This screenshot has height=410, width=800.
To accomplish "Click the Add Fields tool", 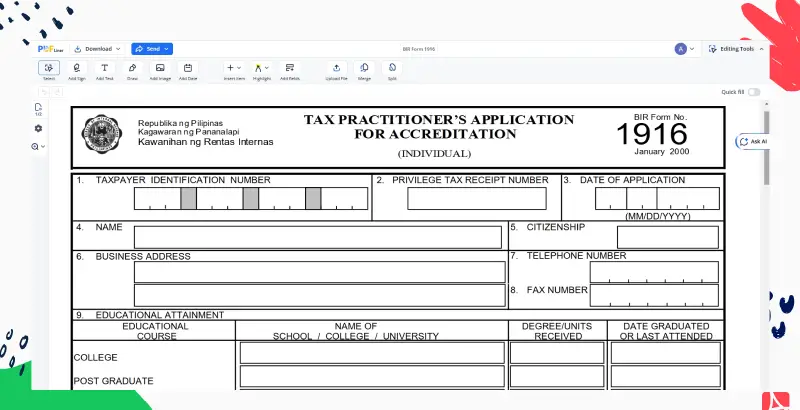I will [290, 68].
